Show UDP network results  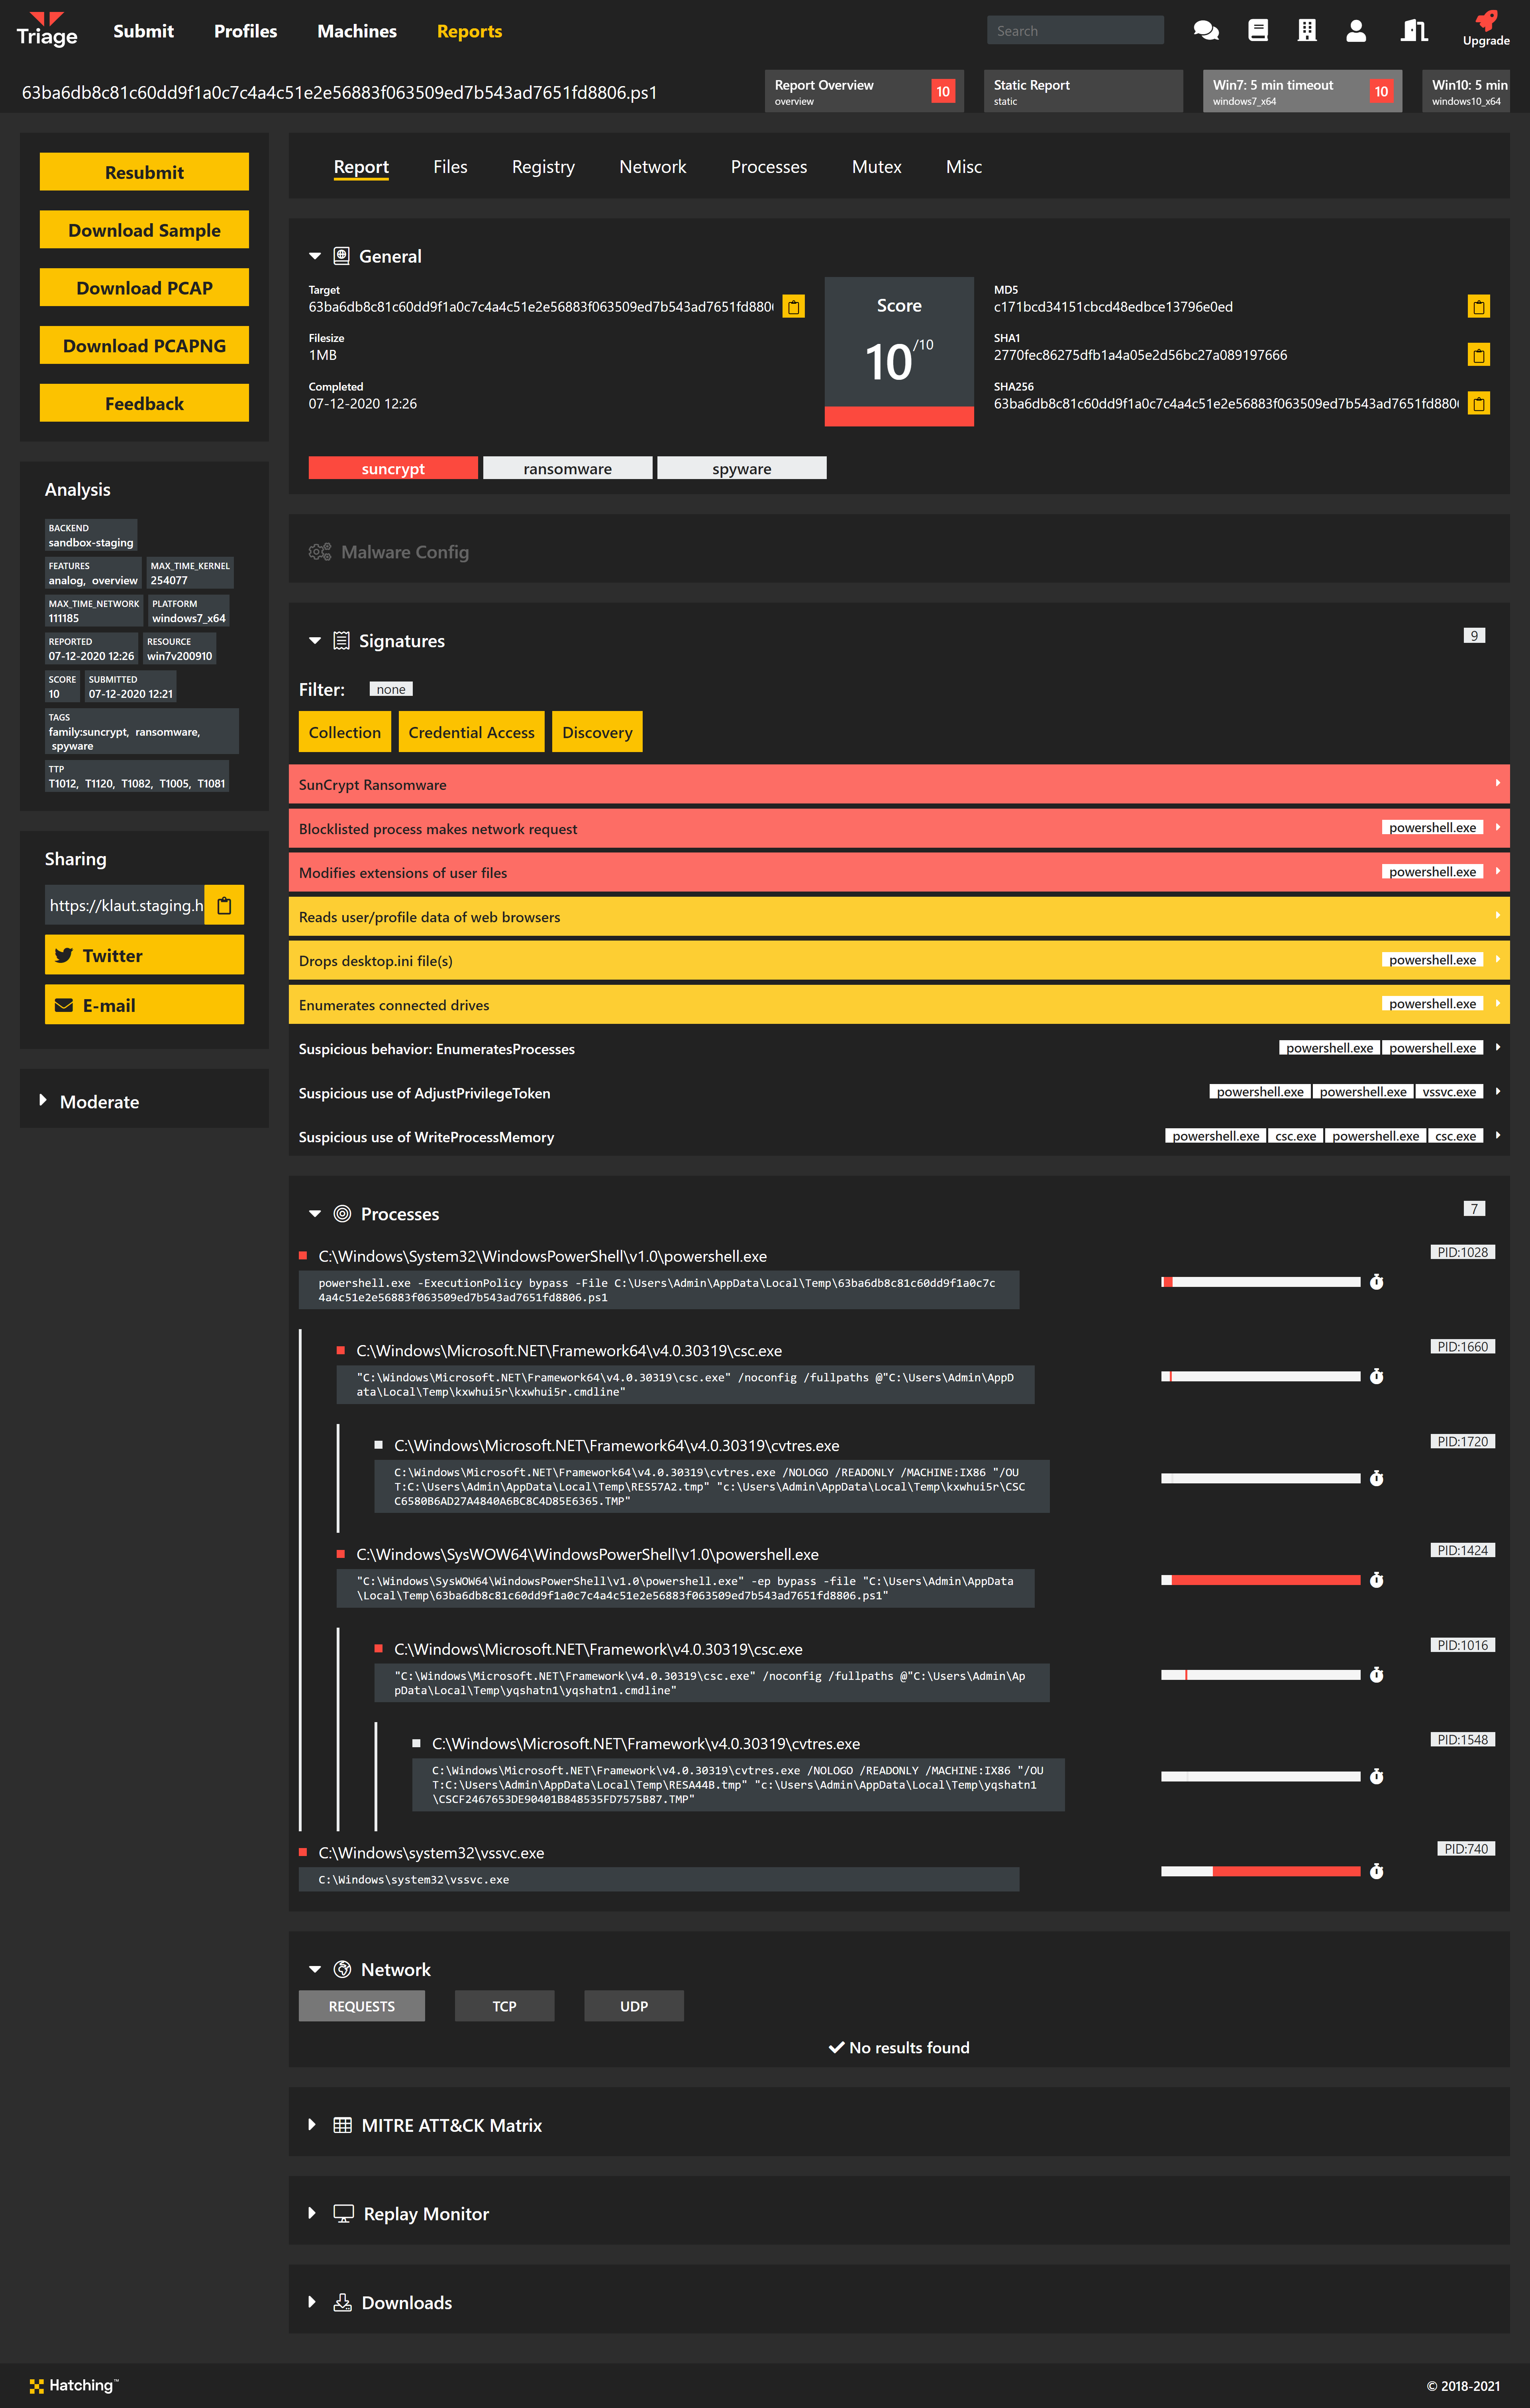pyautogui.click(x=634, y=2006)
